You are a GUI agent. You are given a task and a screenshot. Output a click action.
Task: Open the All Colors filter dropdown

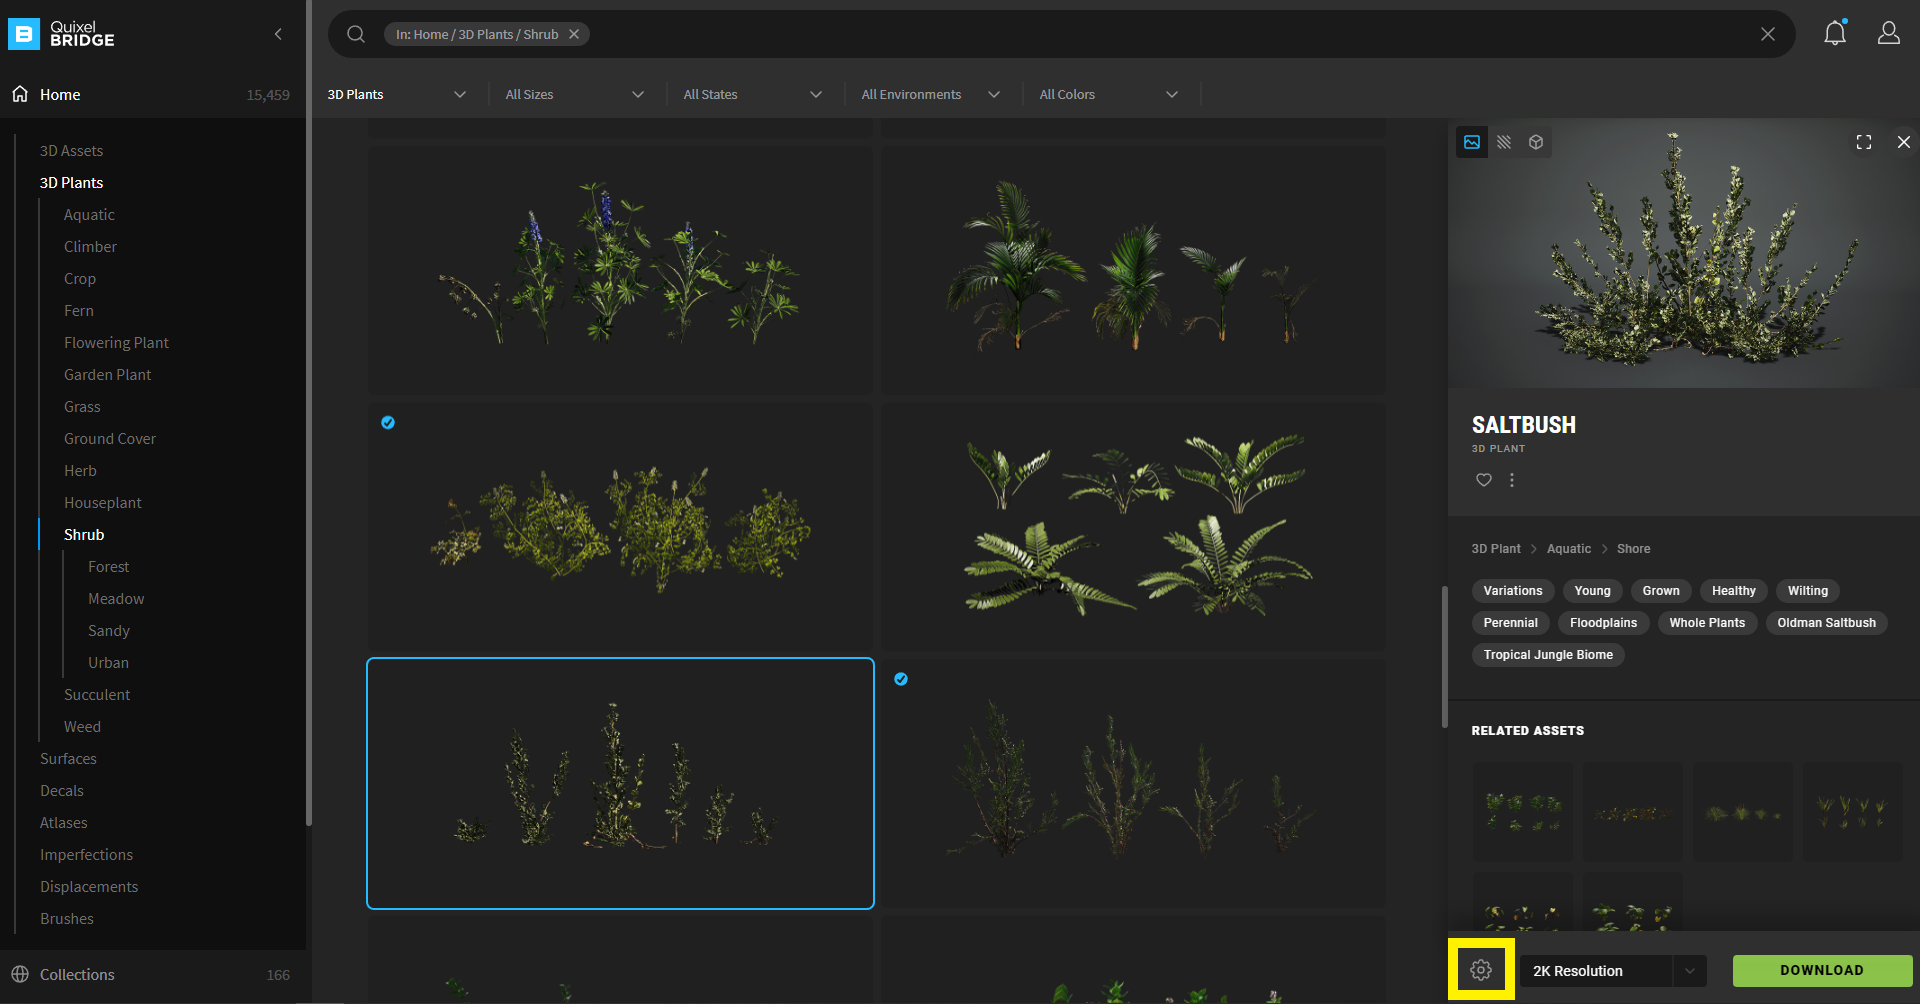pos(1109,94)
